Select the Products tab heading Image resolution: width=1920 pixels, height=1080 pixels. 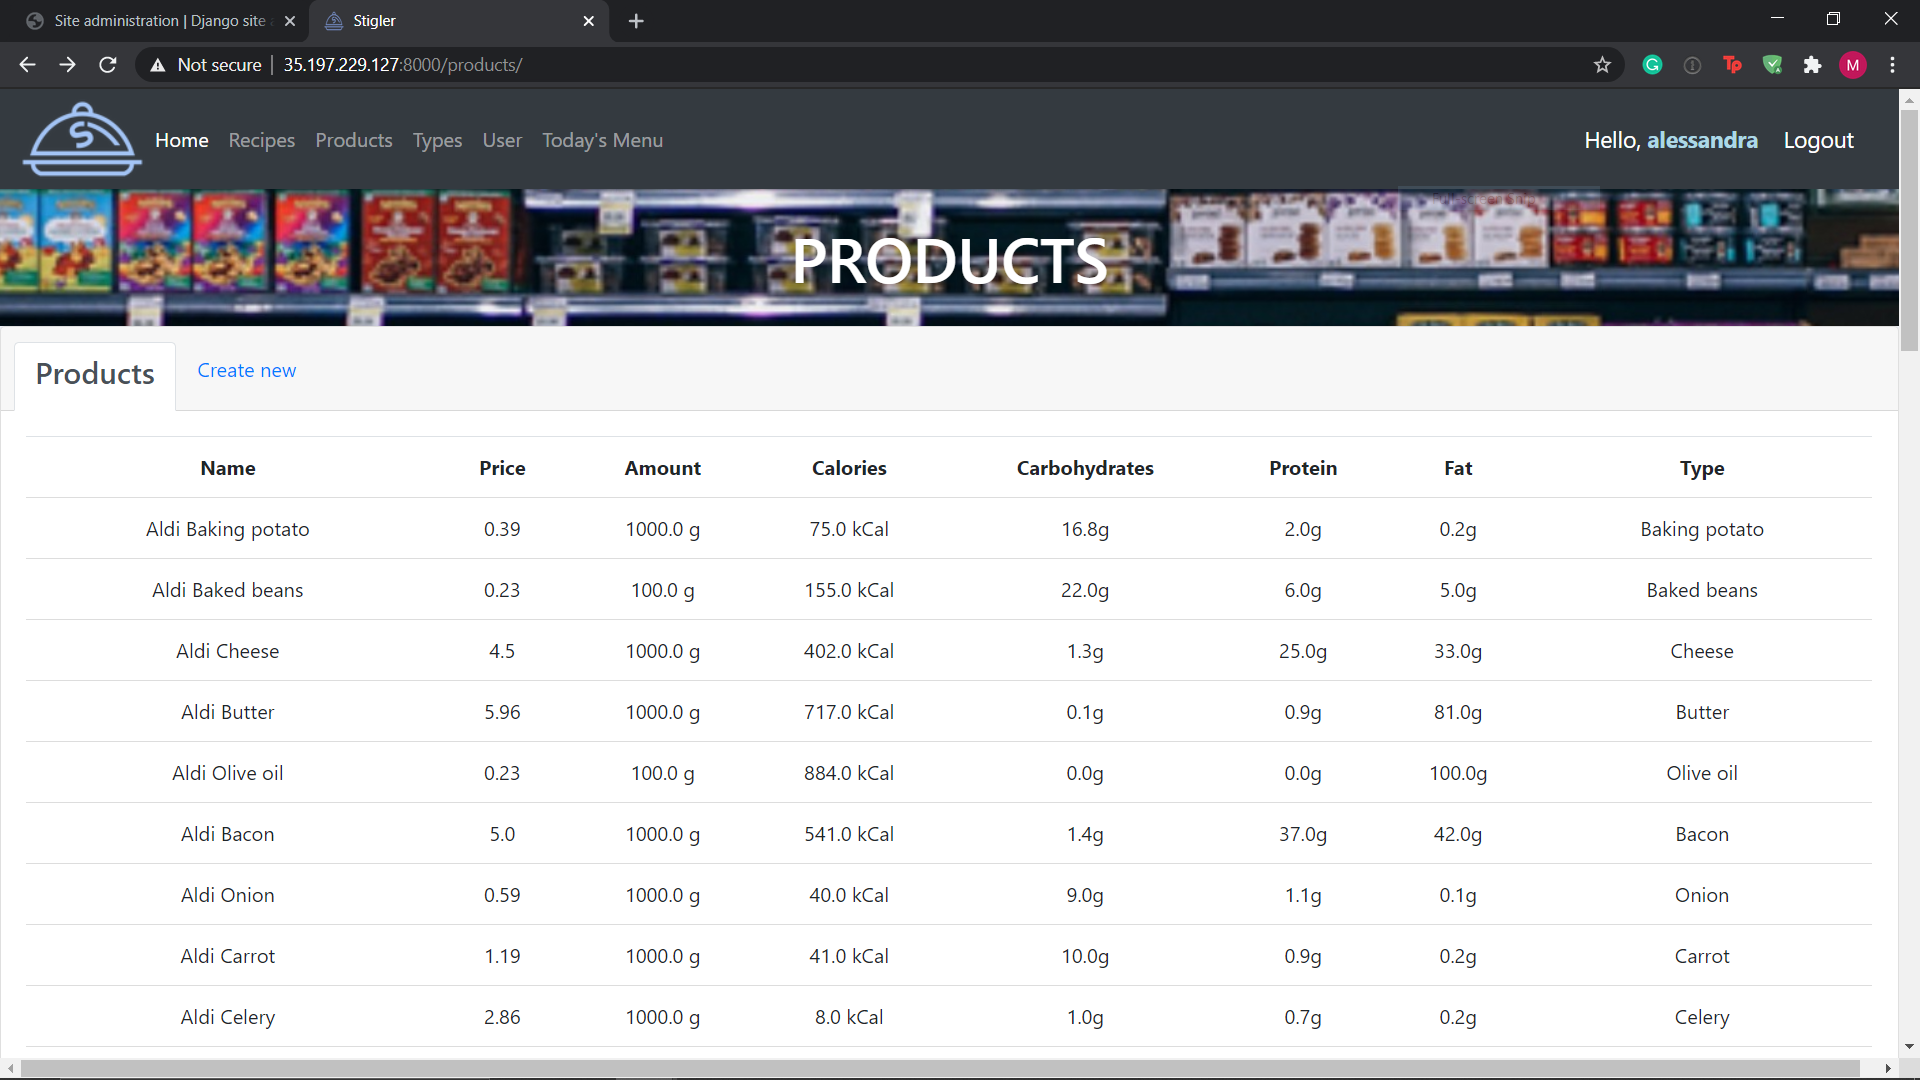pos(95,374)
